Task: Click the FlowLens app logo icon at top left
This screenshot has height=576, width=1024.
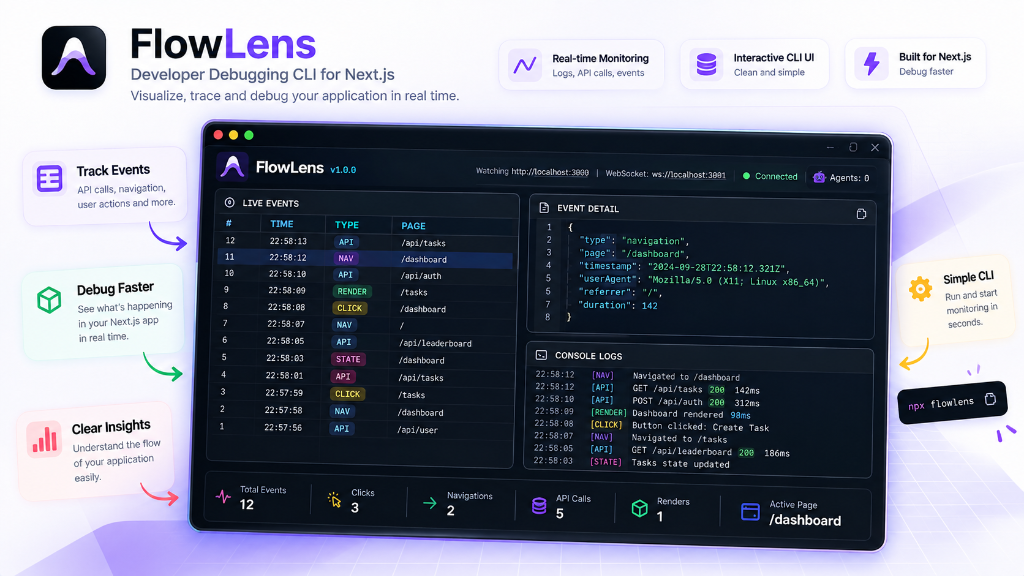Action: 74,57
